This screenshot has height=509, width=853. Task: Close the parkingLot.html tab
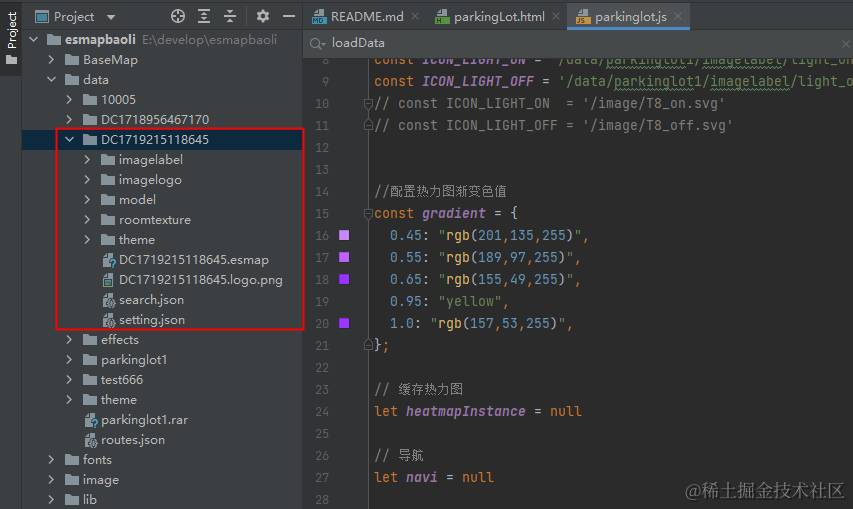[x=556, y=17]
